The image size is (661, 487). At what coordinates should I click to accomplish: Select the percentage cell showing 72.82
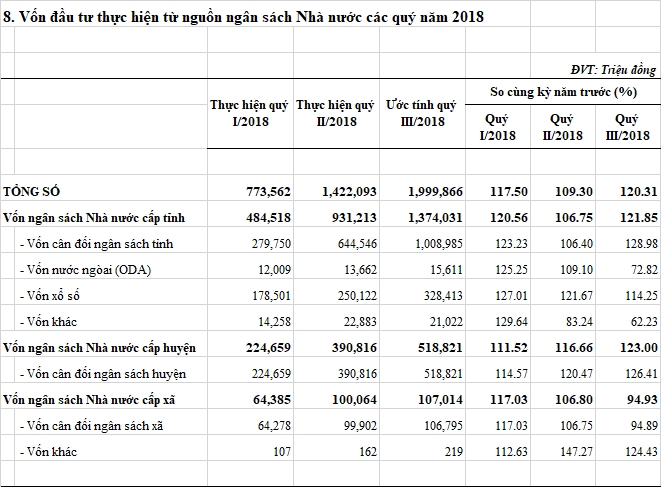[641, 268]
